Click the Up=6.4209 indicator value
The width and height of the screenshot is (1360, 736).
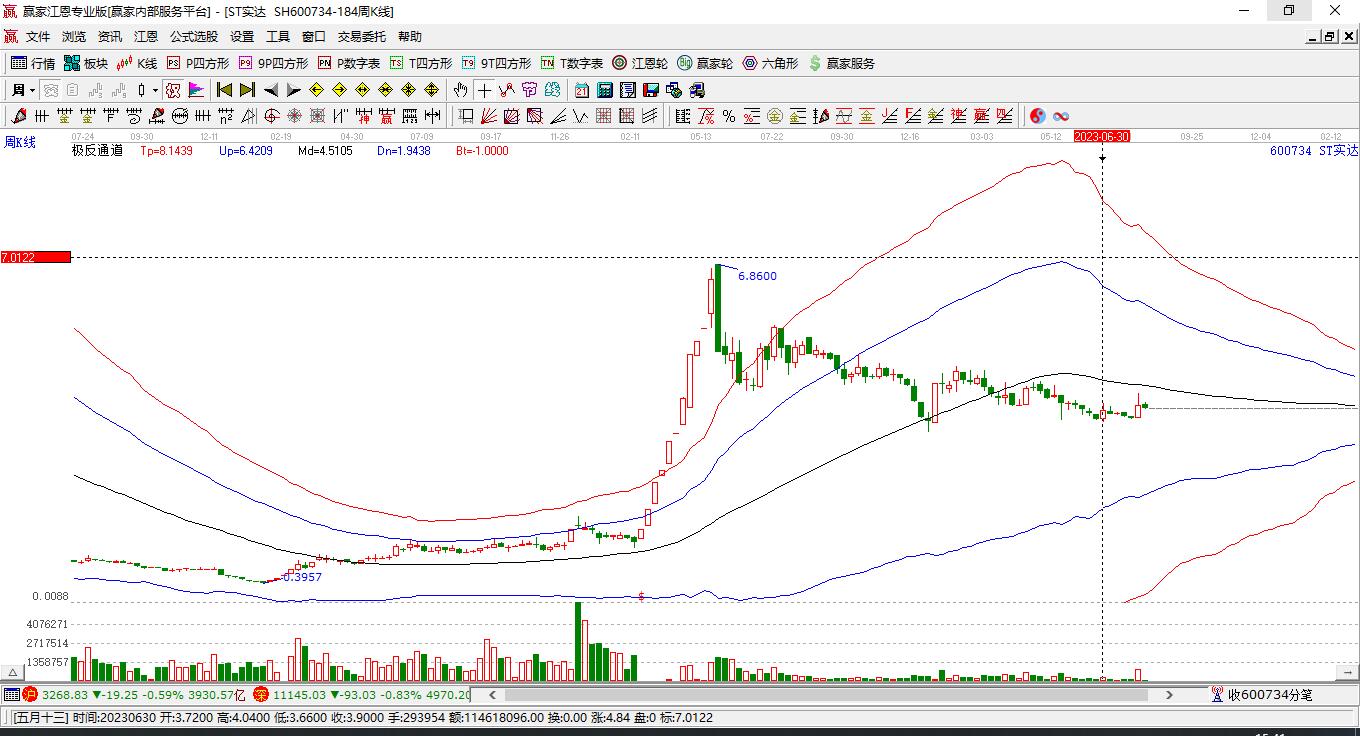pos(245,151)
